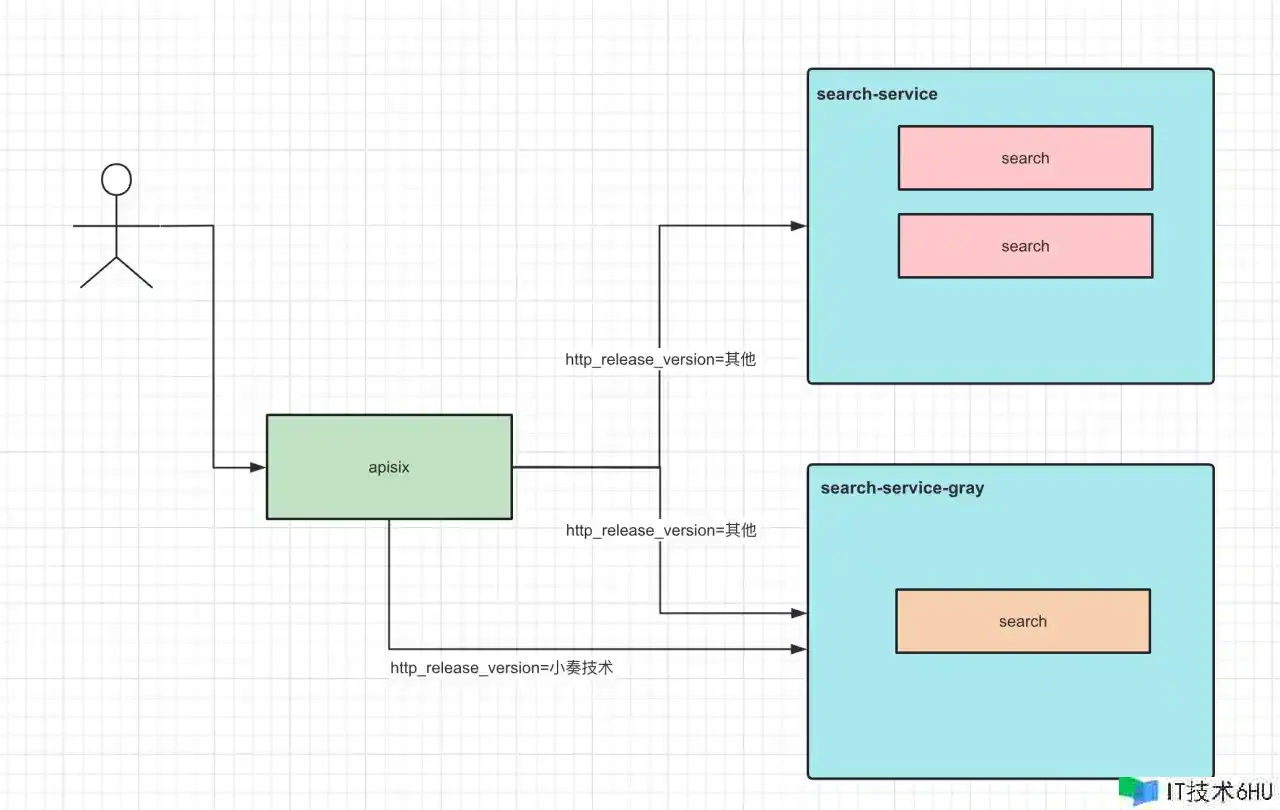Click the http_release_version=小秦技术 label

click(501, 668)
